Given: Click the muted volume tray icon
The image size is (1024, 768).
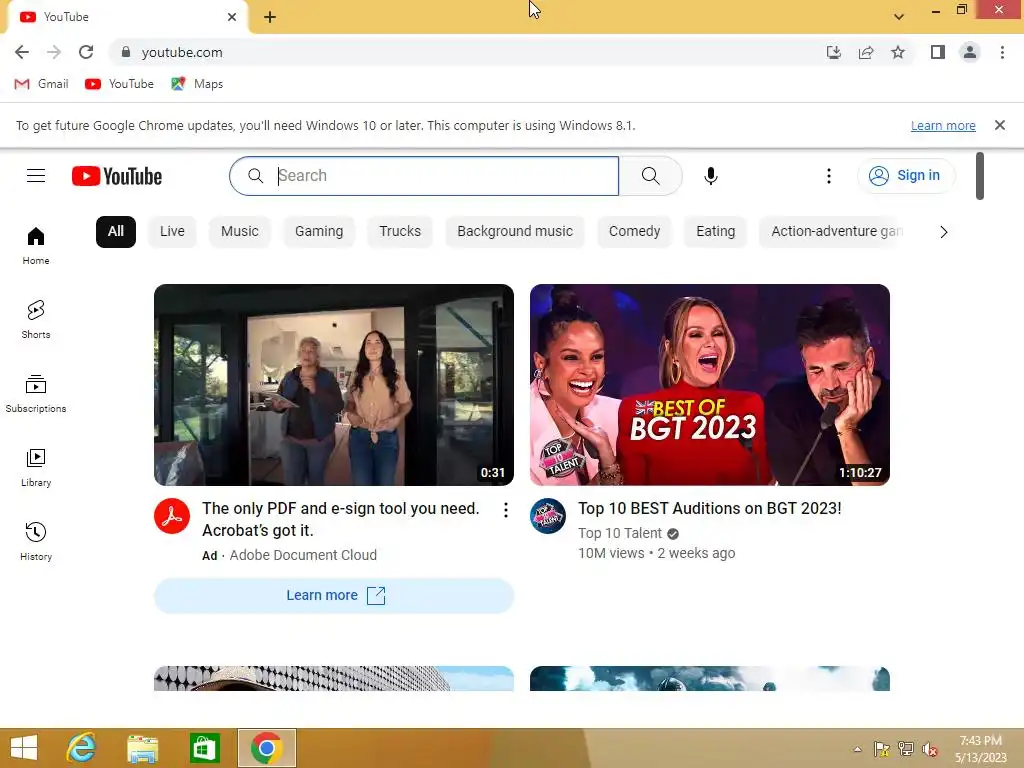Looking at the screenshot, I should click(930, 749).
